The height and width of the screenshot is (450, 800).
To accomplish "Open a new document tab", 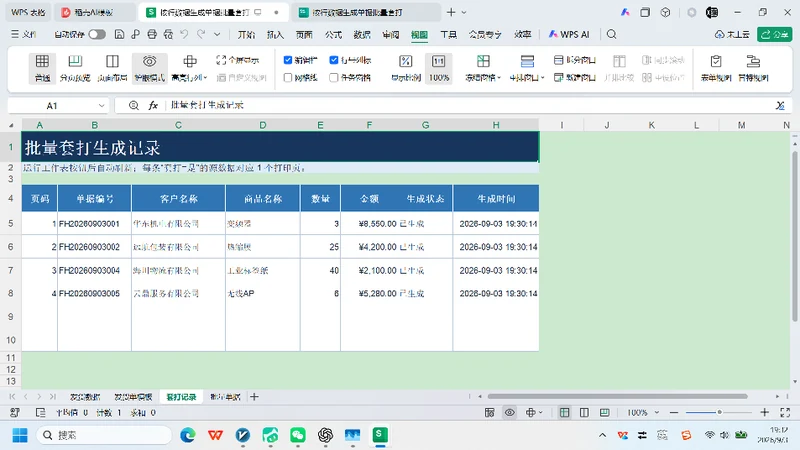I will (451, 12).
